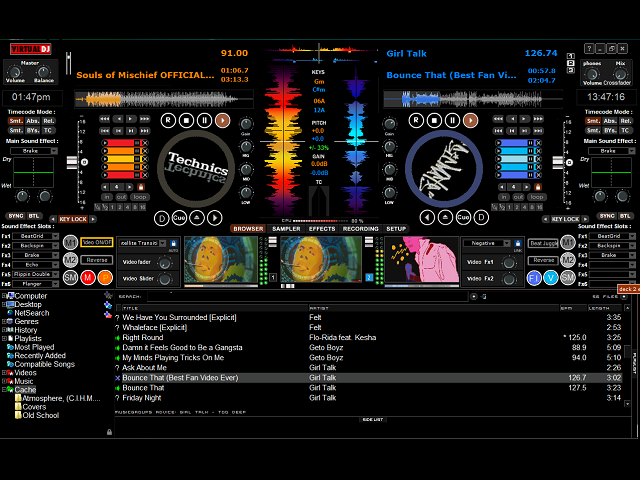Screen dimensions: 640x480
Task: Click the left deck pitch slider handle
Action: 72,162
